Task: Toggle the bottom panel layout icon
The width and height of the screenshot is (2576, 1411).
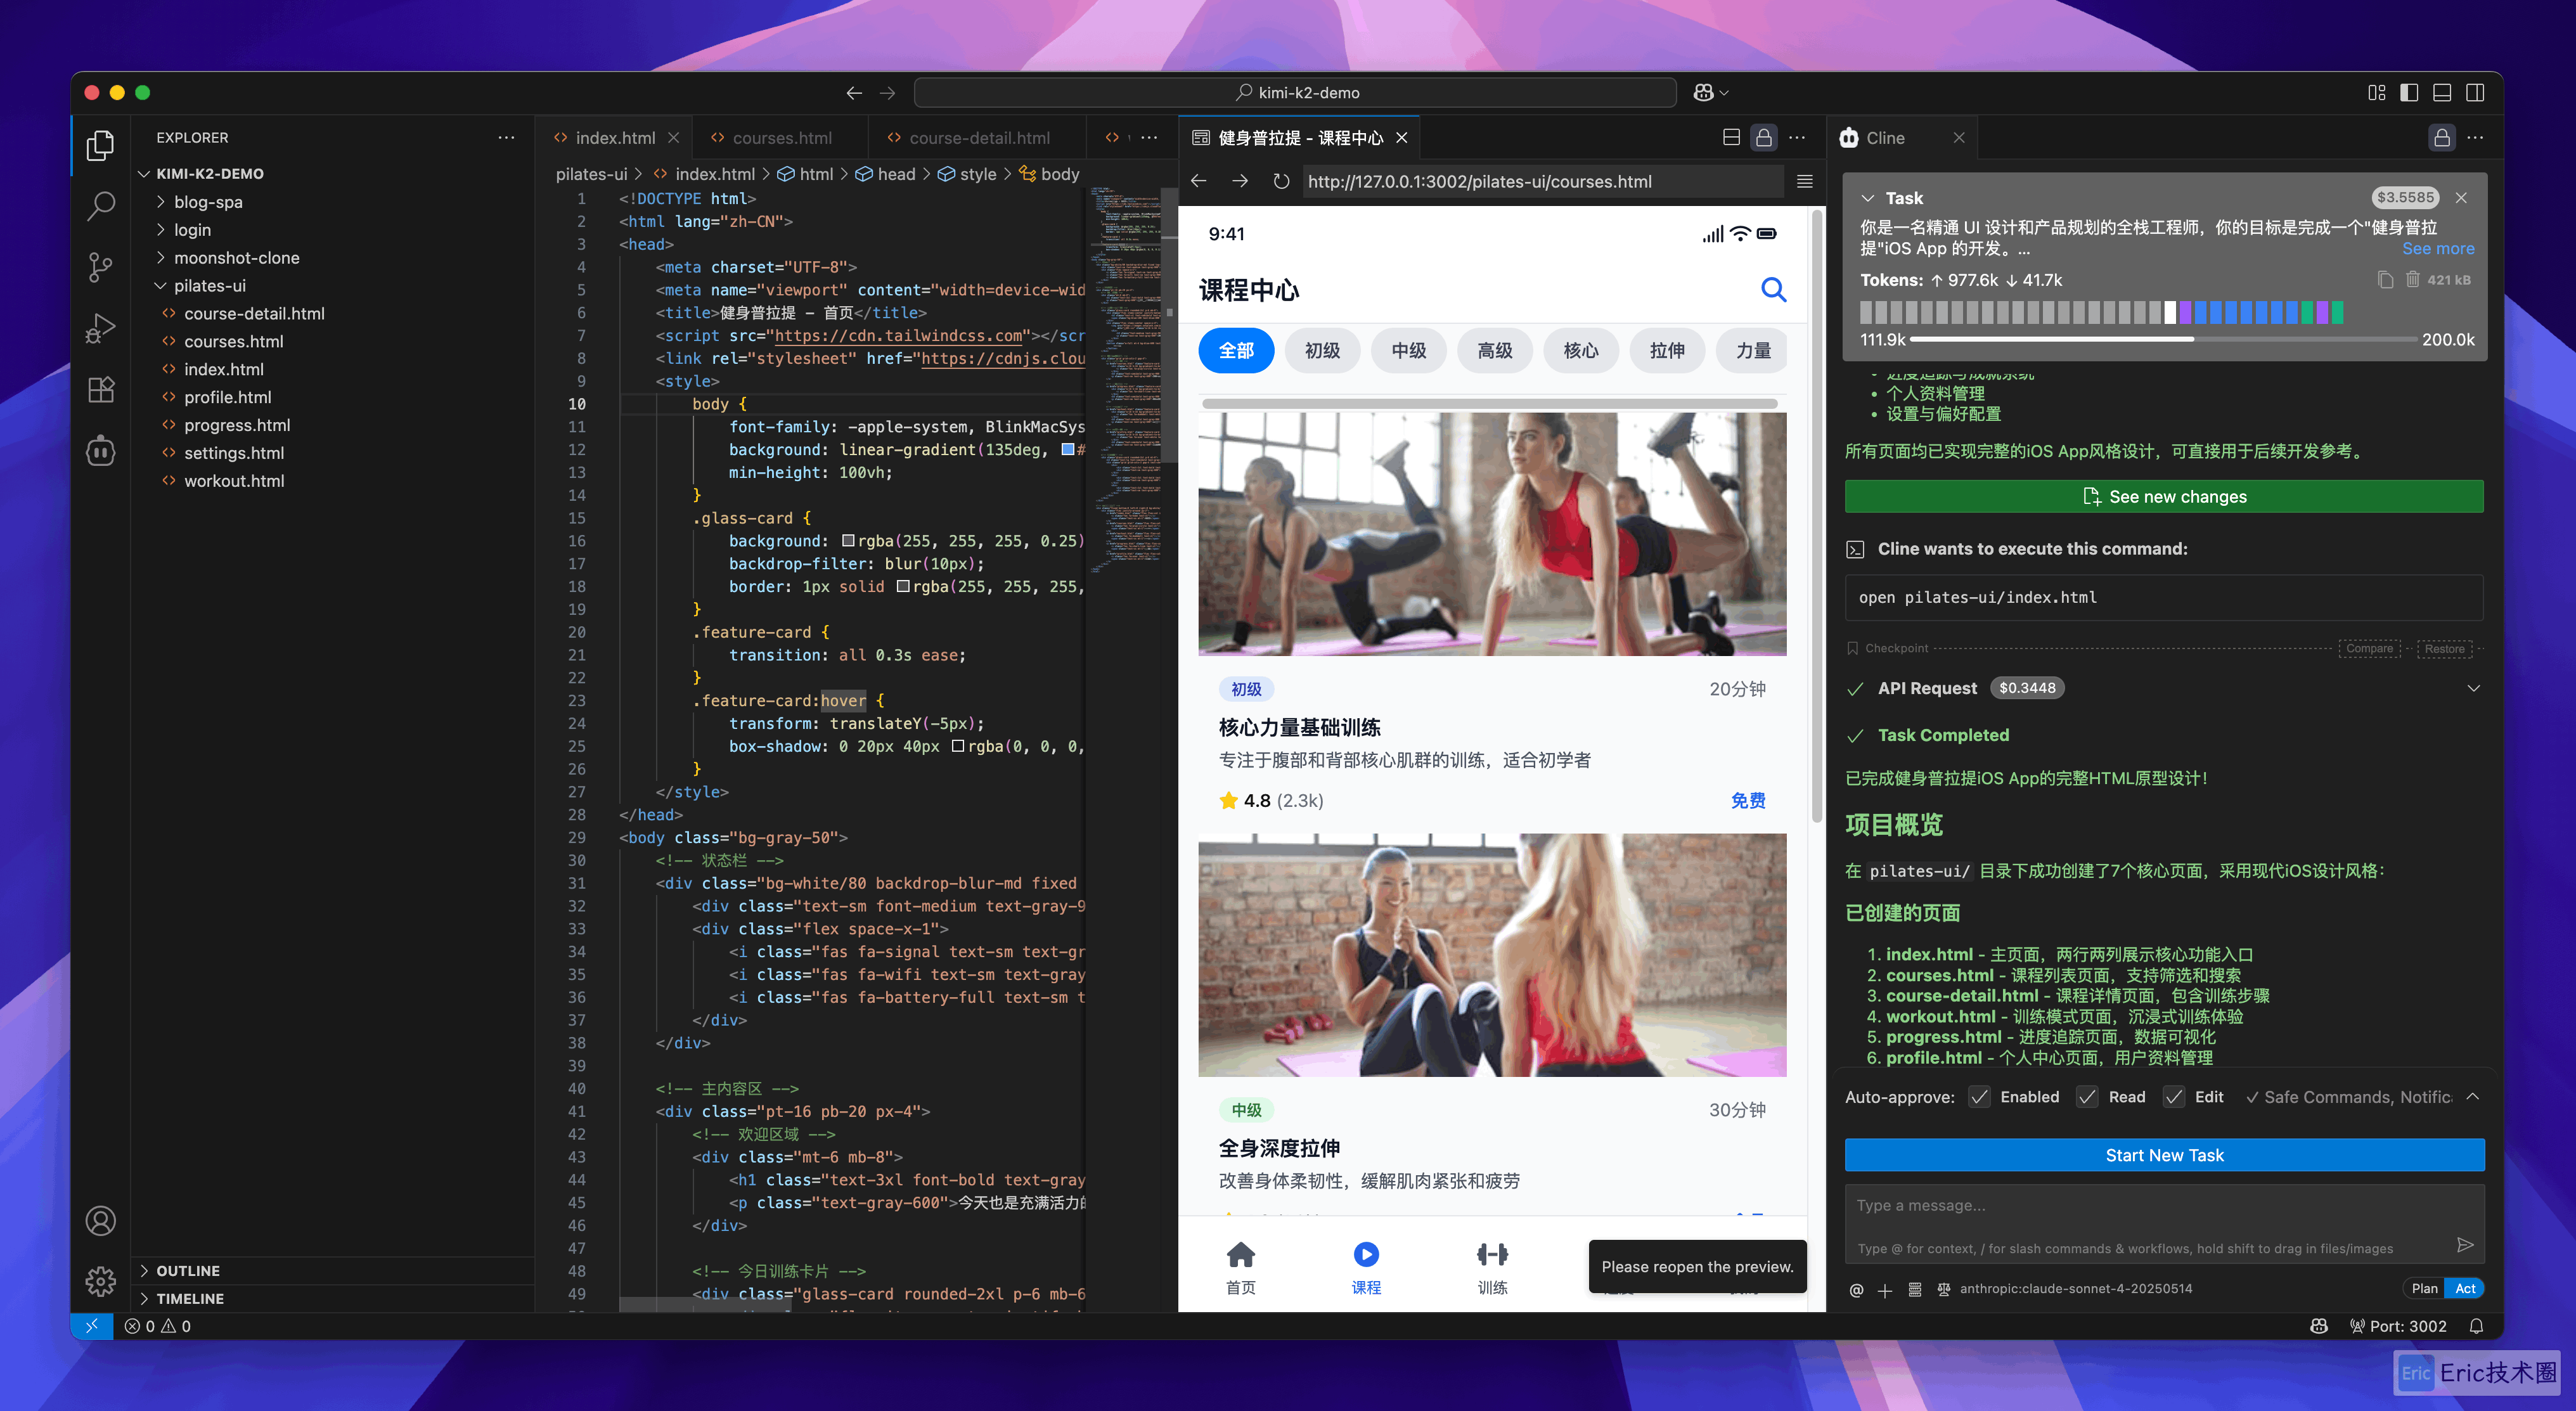Action: (x=2442, y=93)
